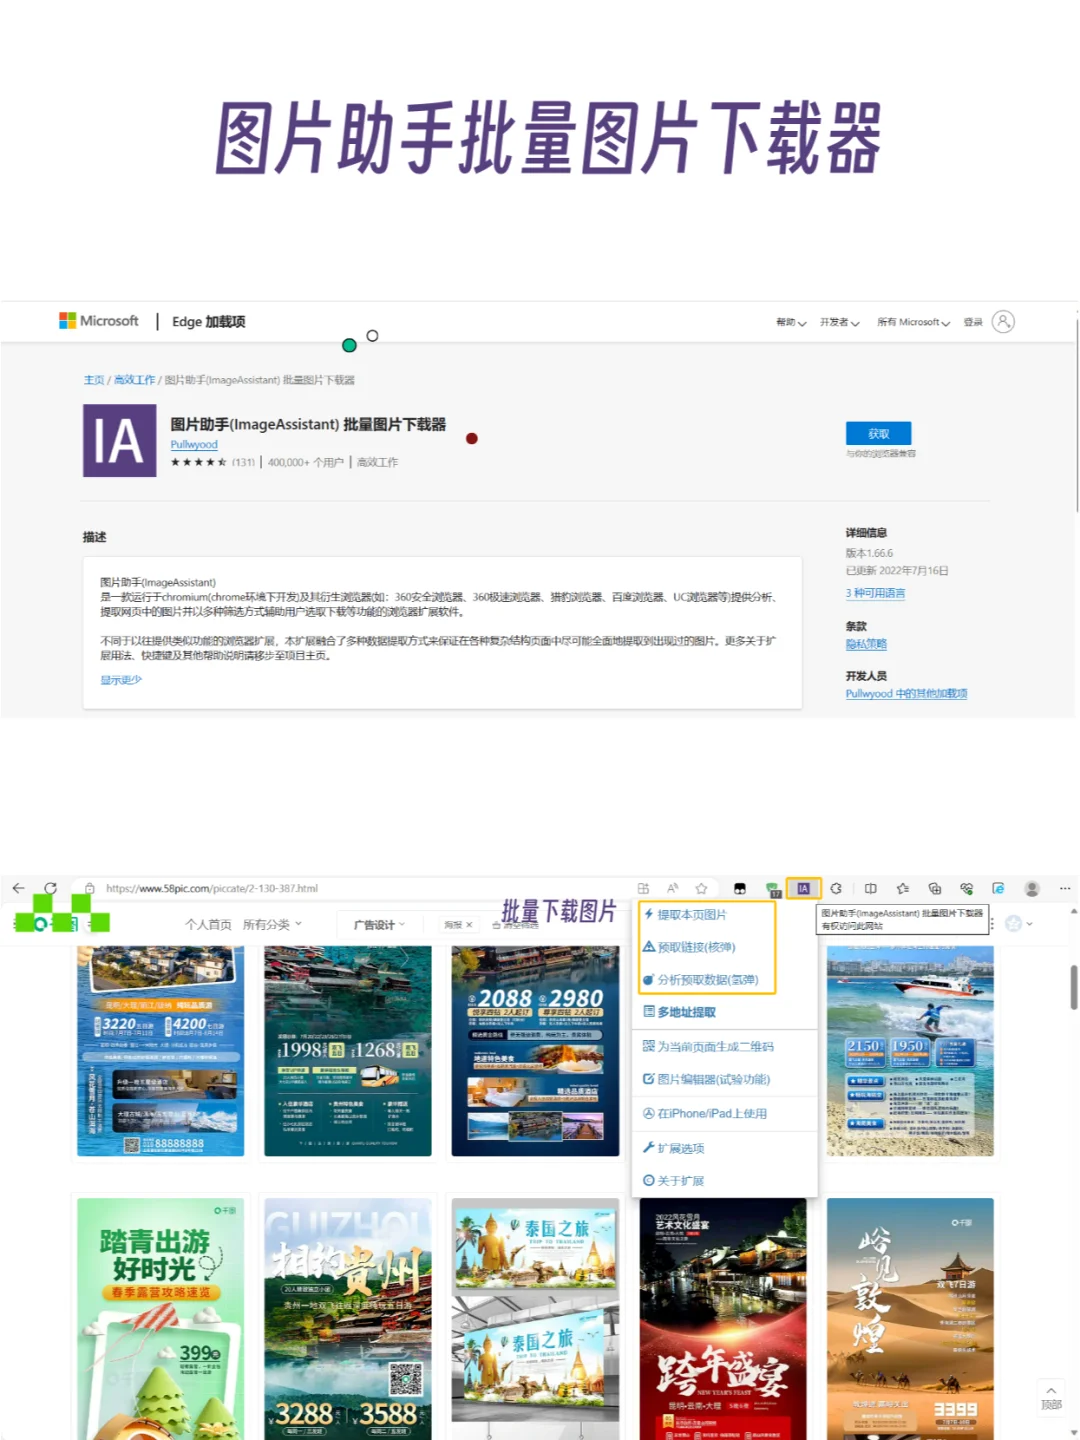The height and width of the screenshot is (1440, 1080).
Task: Open the ImageAssistant extension icon
Action: 805,887
